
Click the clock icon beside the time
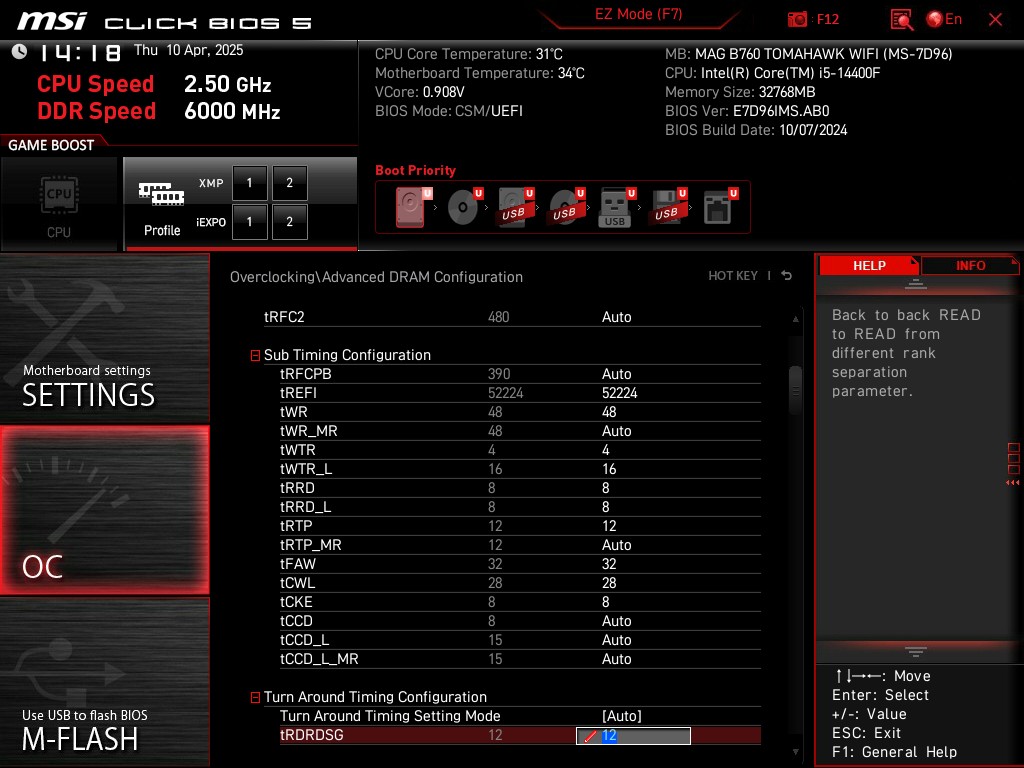(20, 52)
